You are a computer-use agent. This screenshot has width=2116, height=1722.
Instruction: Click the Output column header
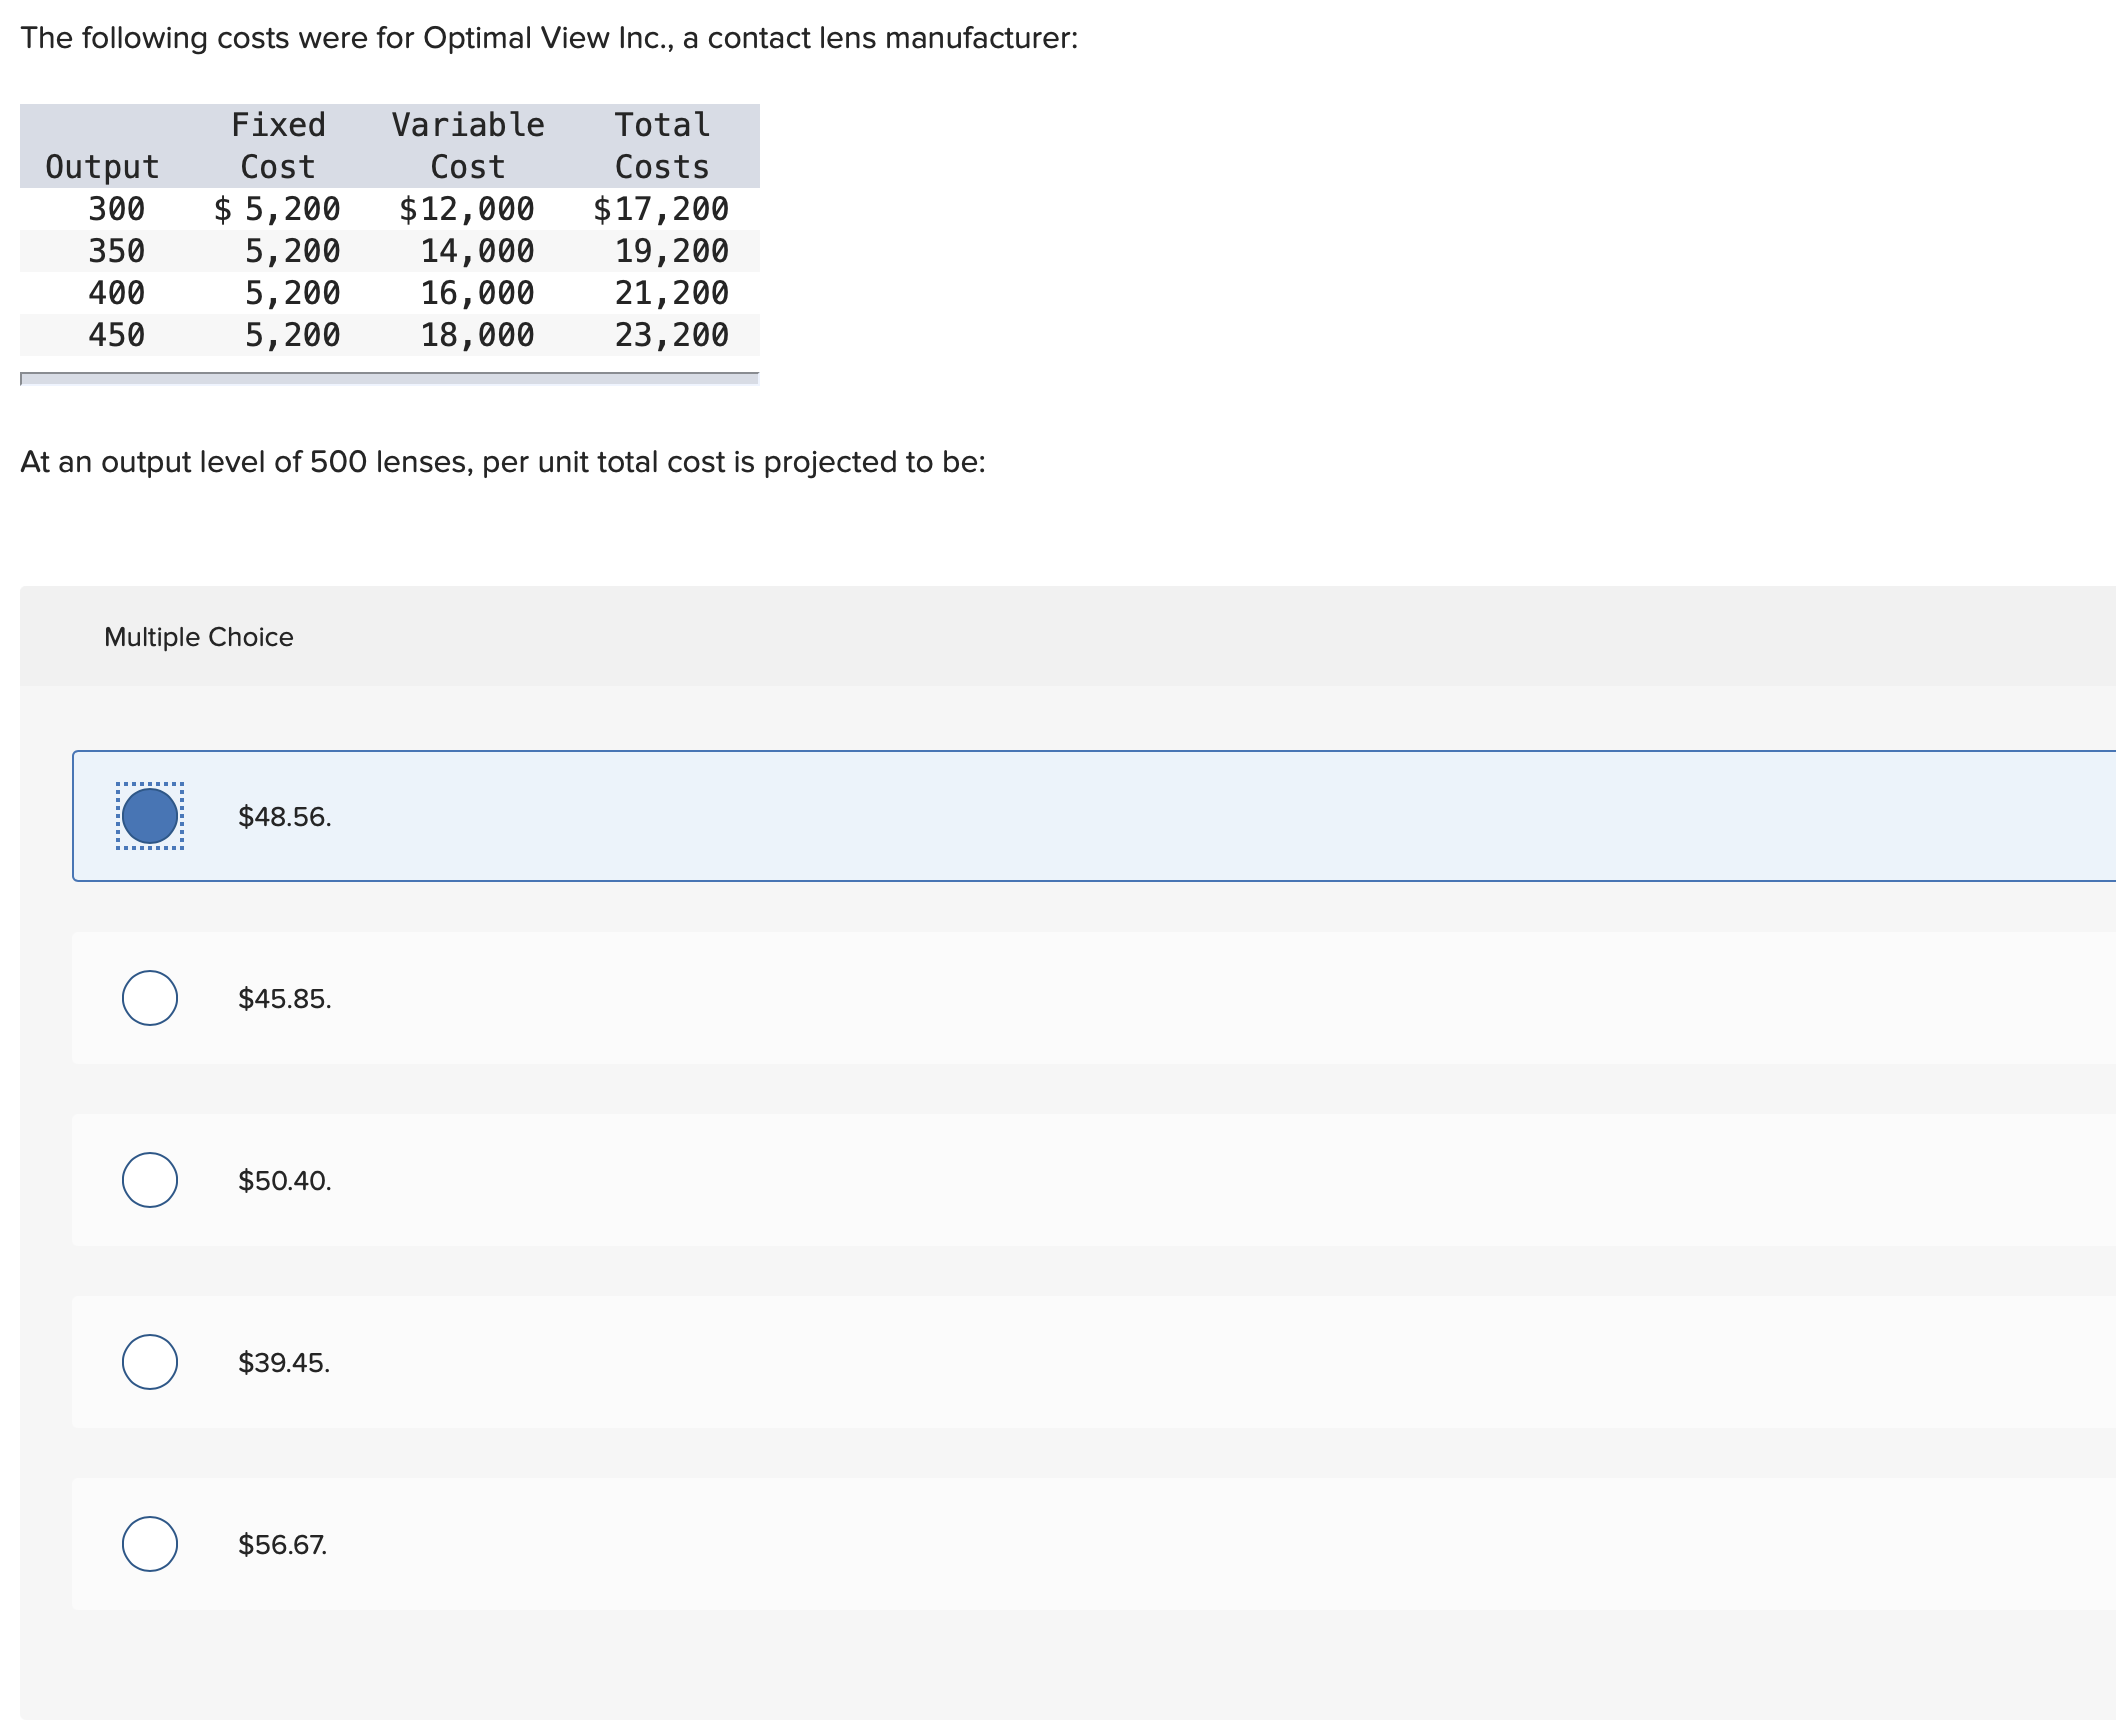point(102,166)
